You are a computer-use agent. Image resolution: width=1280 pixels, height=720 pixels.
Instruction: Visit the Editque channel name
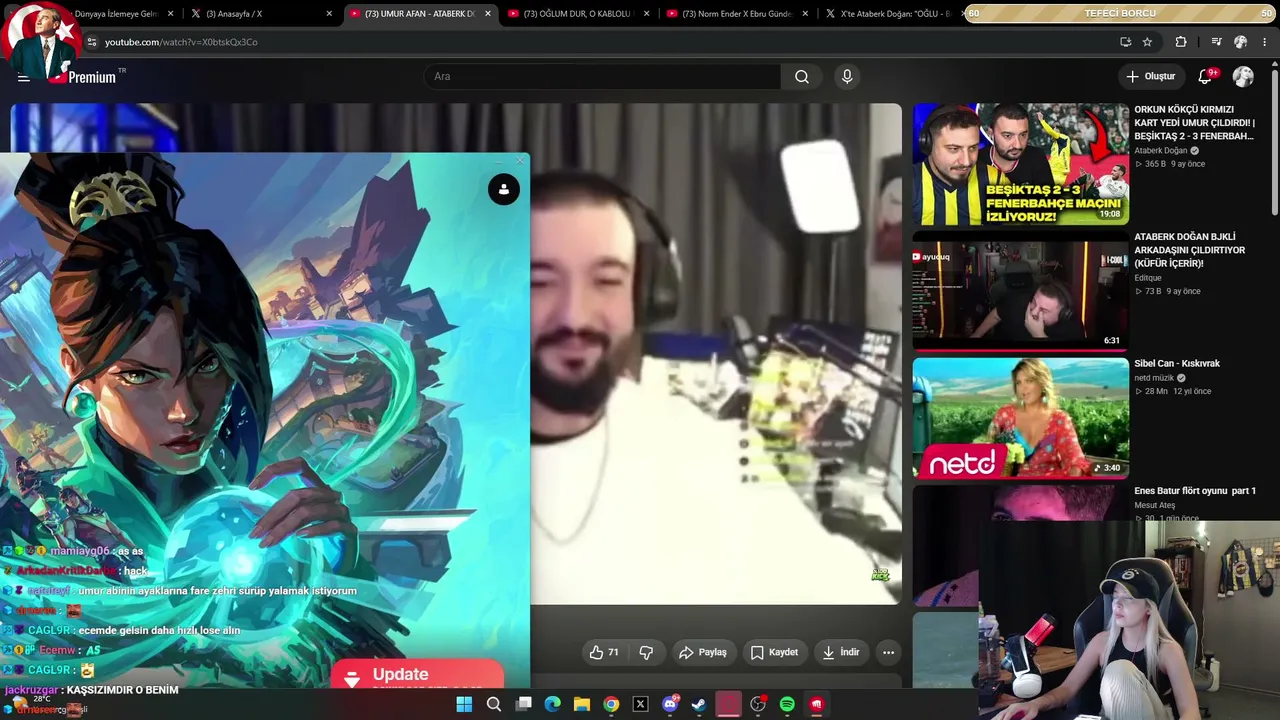tap(1148, 278)
